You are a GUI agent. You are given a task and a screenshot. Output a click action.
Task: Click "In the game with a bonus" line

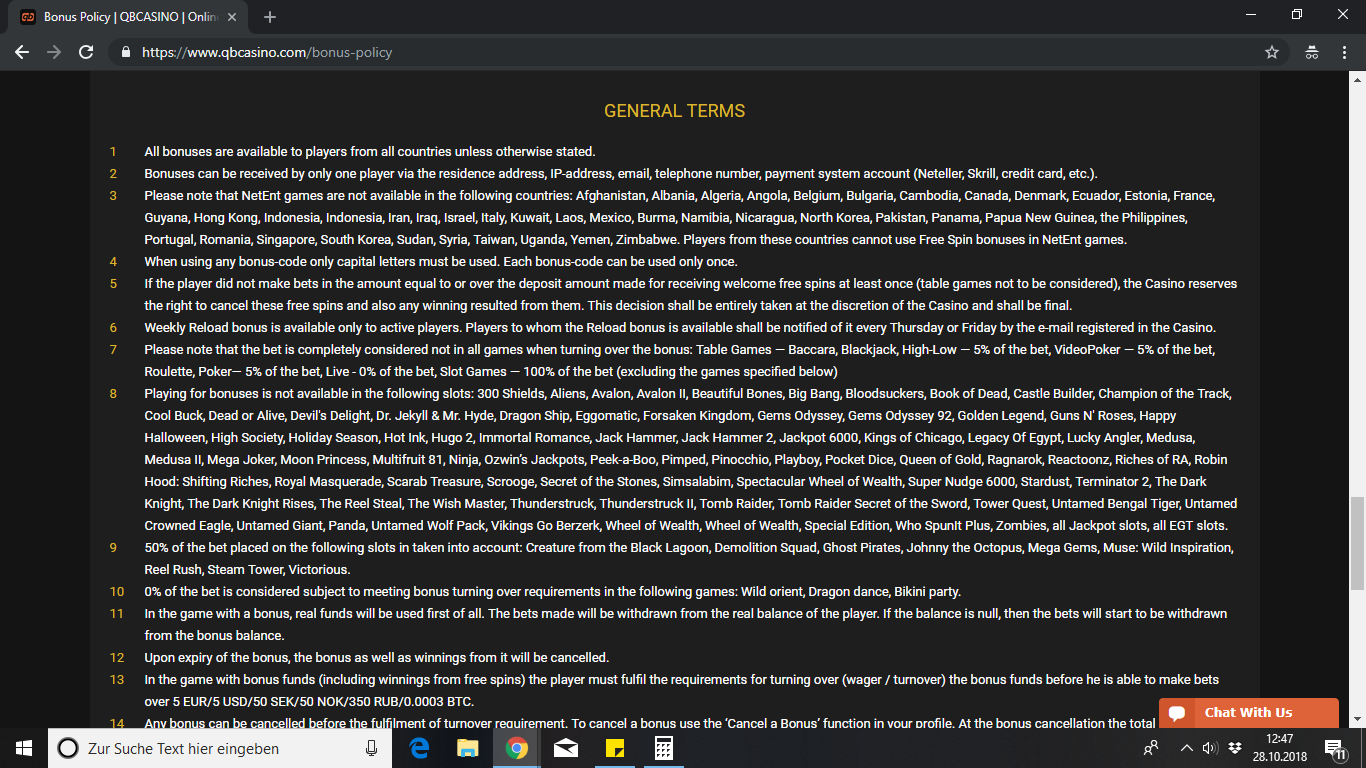pos(686,625)
